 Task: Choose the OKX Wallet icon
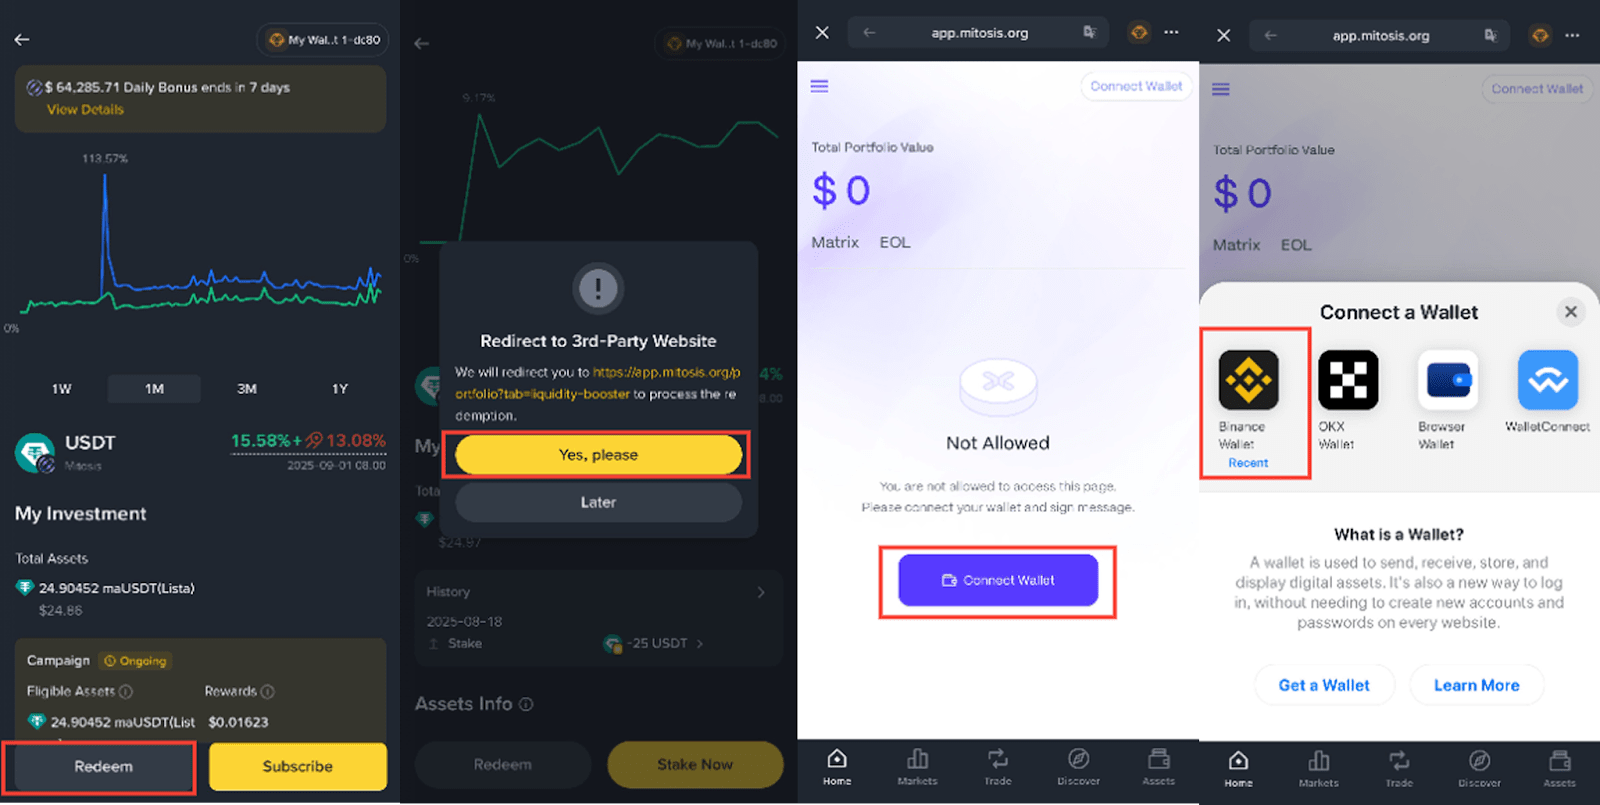pos(1348,380)
